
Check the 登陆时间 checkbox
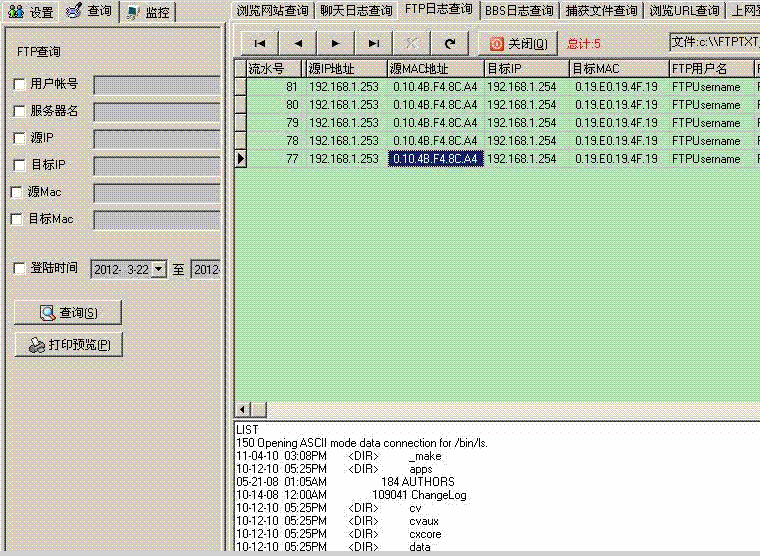pyautogui.click(x=20, y=268)
